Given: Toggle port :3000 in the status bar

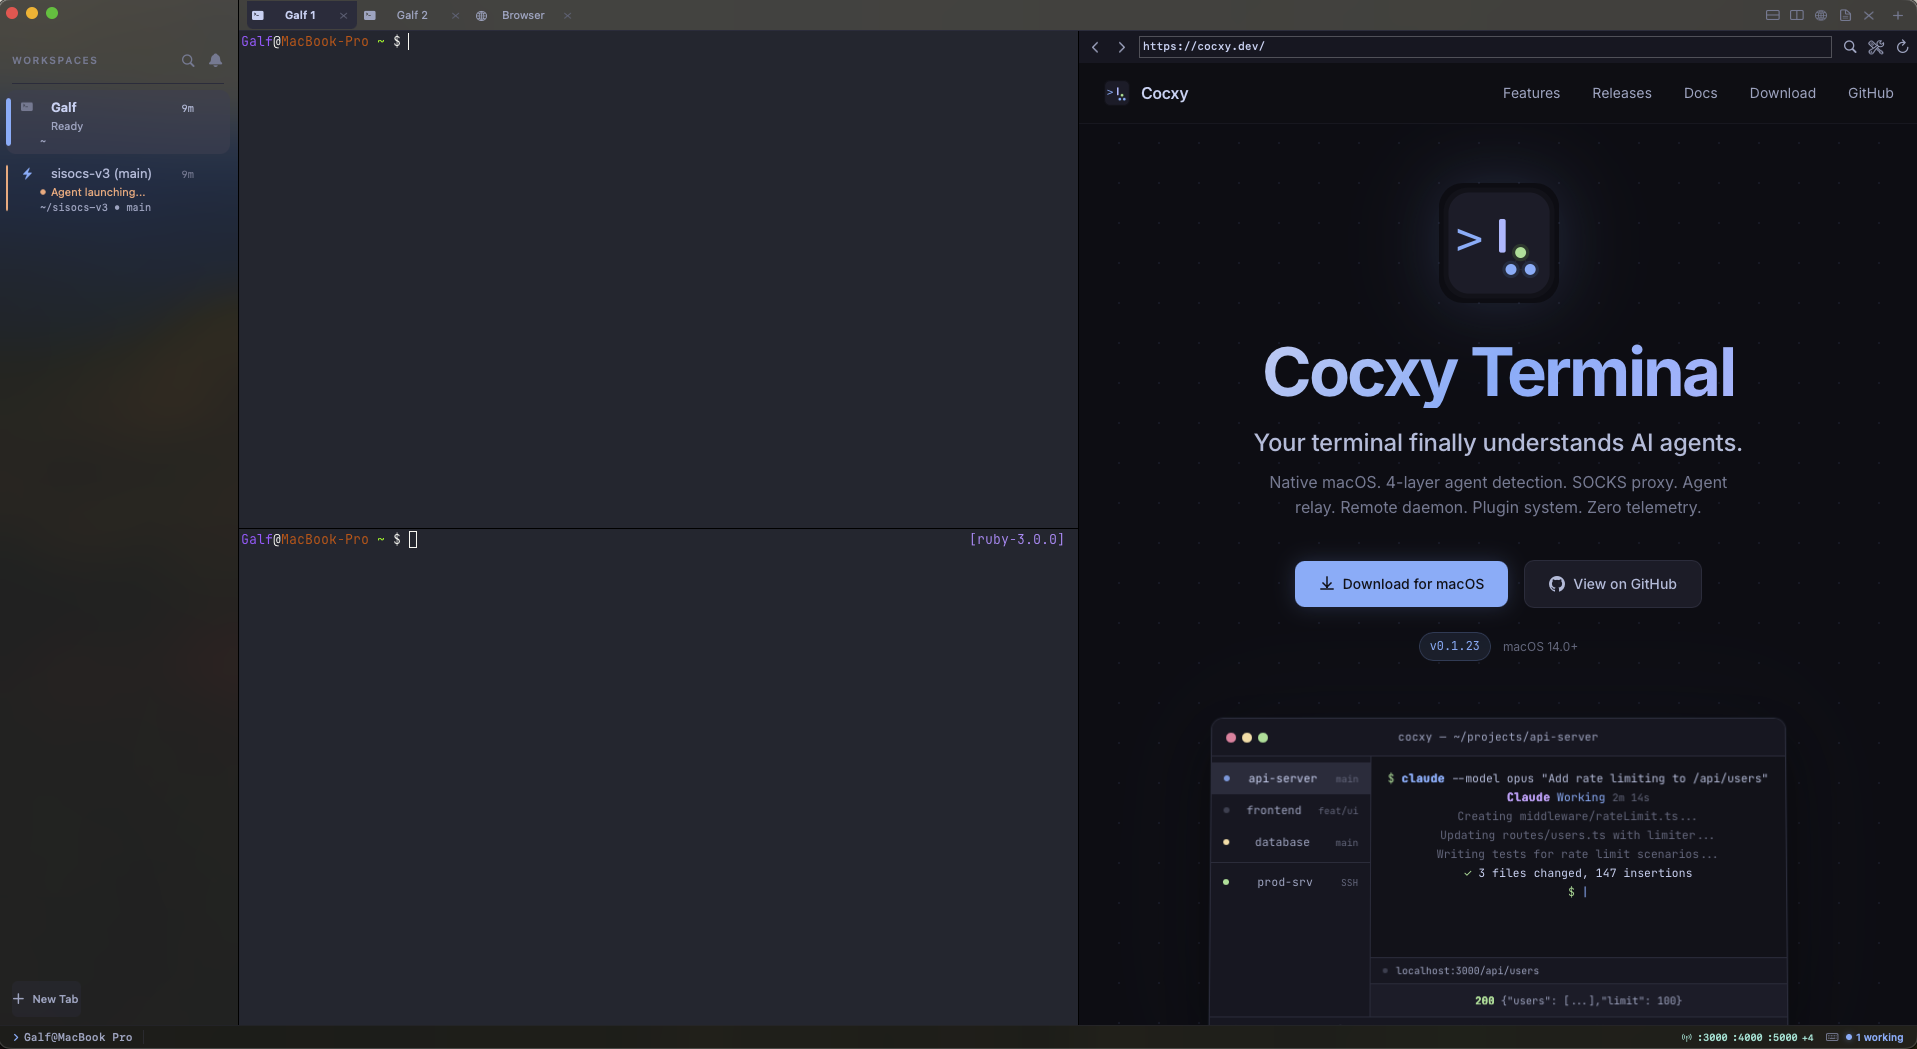Looking at the screenshot, I should tap(1714, 1037).
